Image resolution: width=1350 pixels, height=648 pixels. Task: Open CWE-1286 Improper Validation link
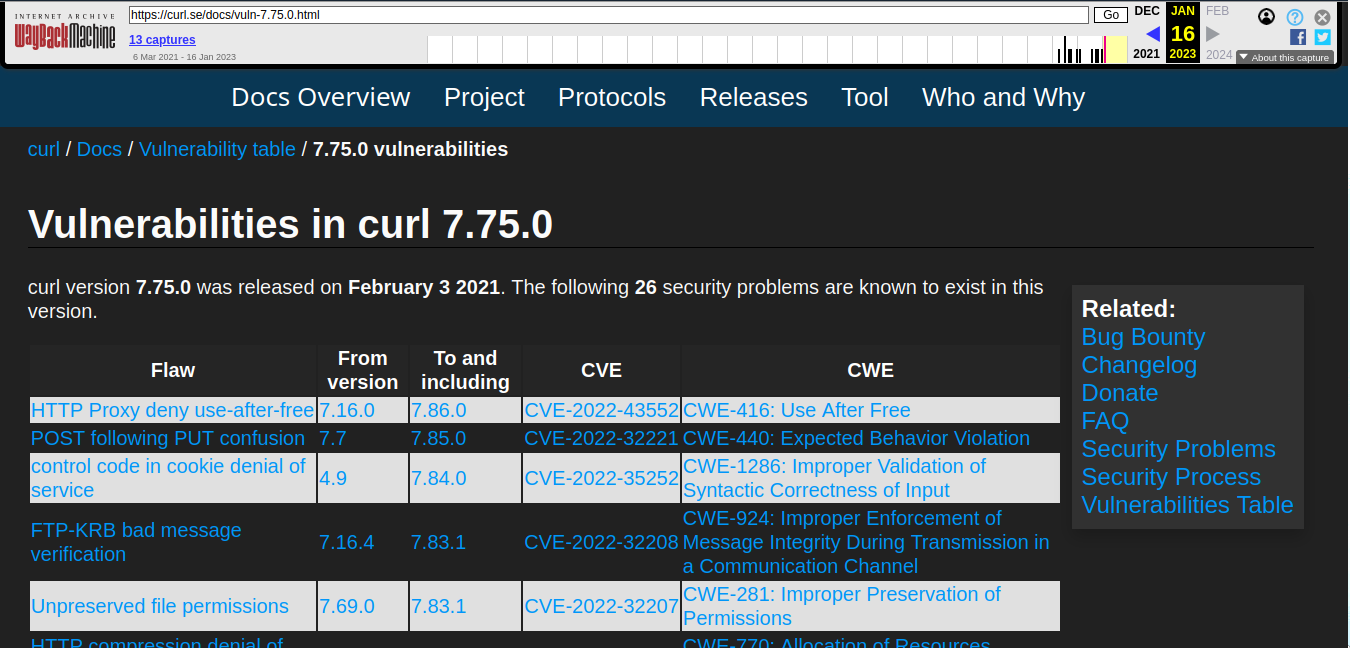pyautogui.click(x=834, y=478)
